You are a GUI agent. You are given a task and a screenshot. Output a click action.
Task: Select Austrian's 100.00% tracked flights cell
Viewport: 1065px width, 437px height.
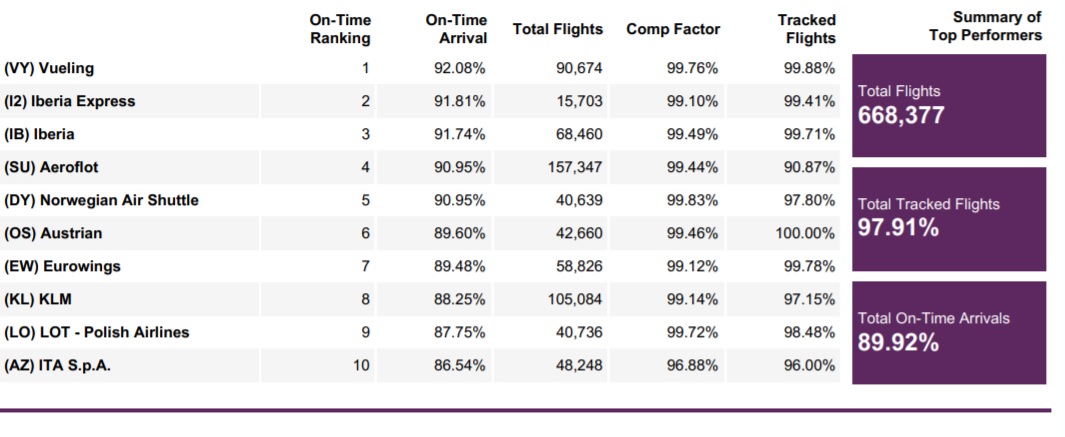(805, 233)
